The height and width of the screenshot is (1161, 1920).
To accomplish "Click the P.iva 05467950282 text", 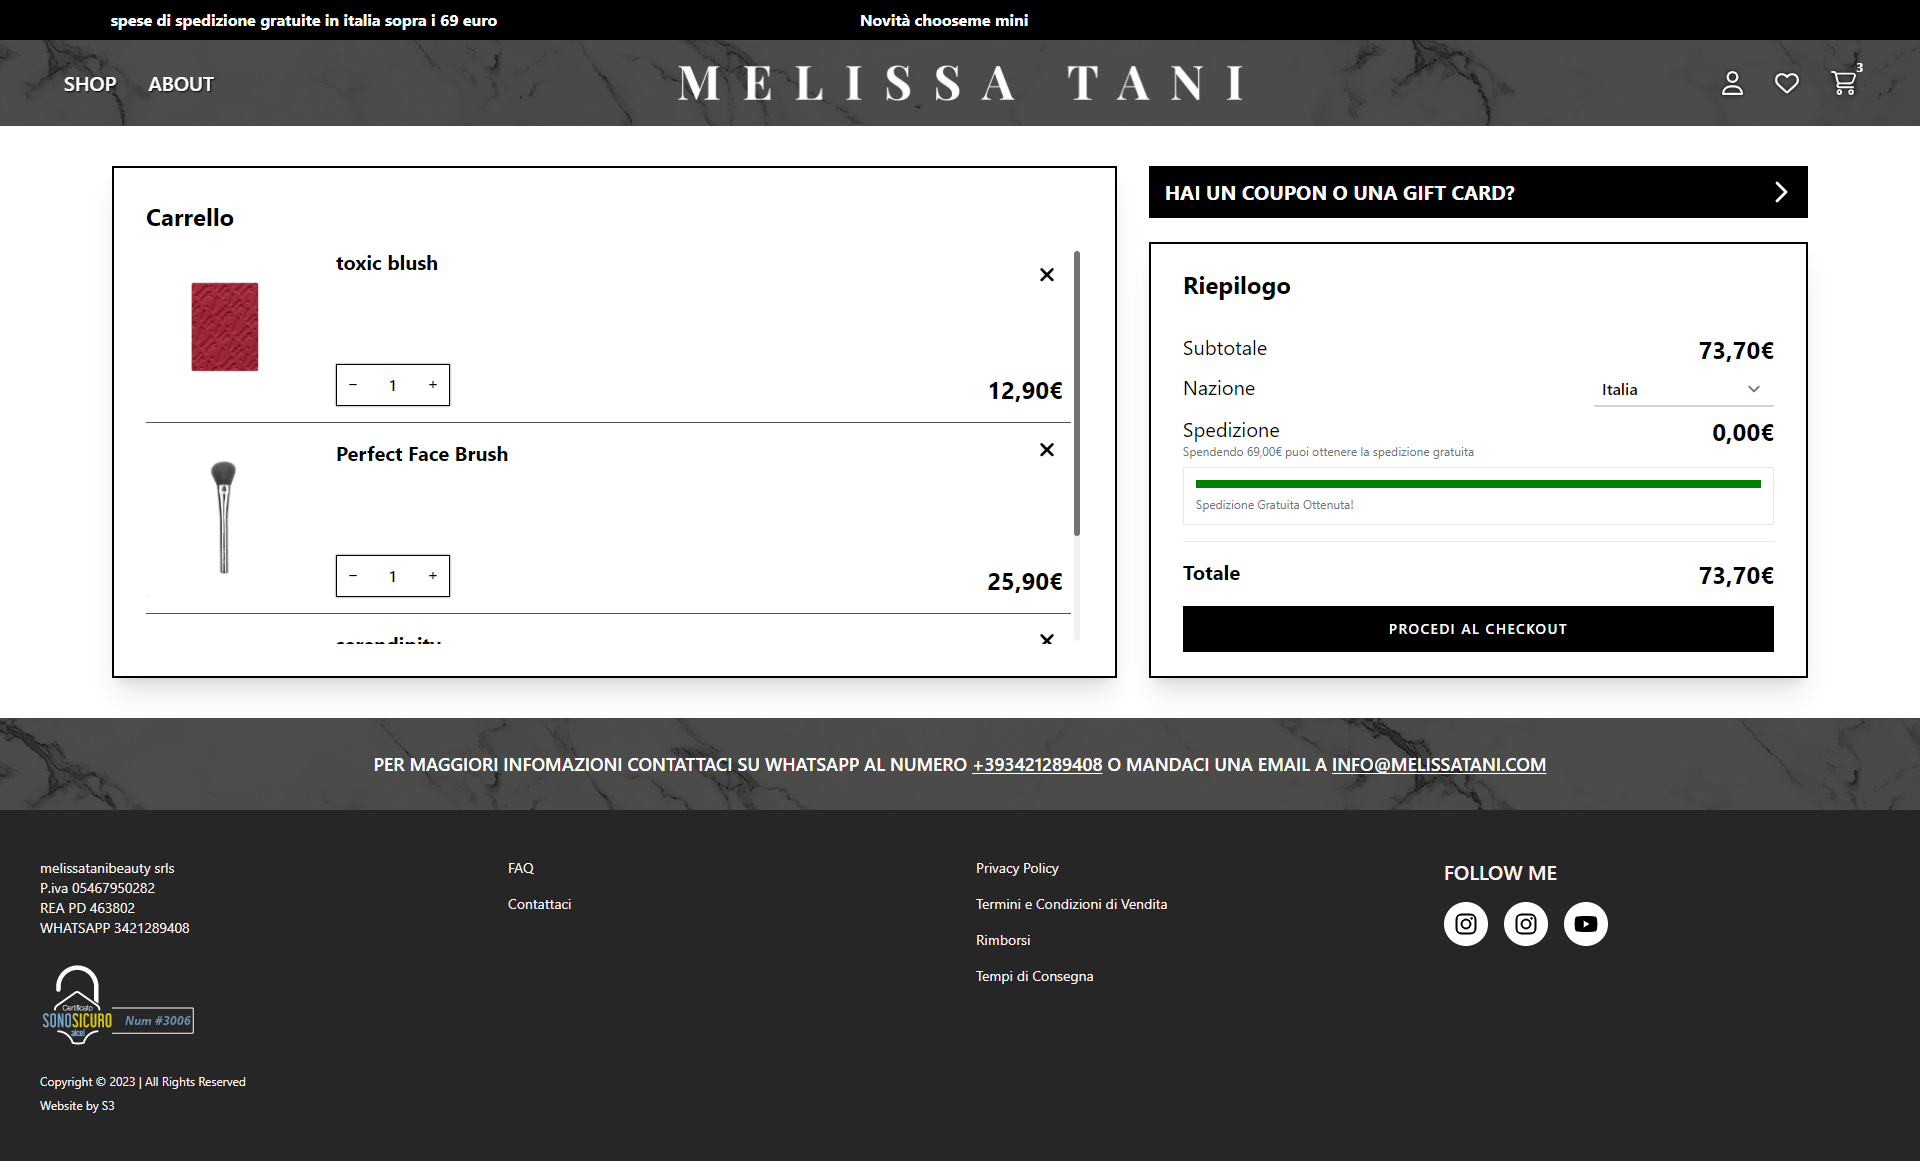I will (98, 888).
